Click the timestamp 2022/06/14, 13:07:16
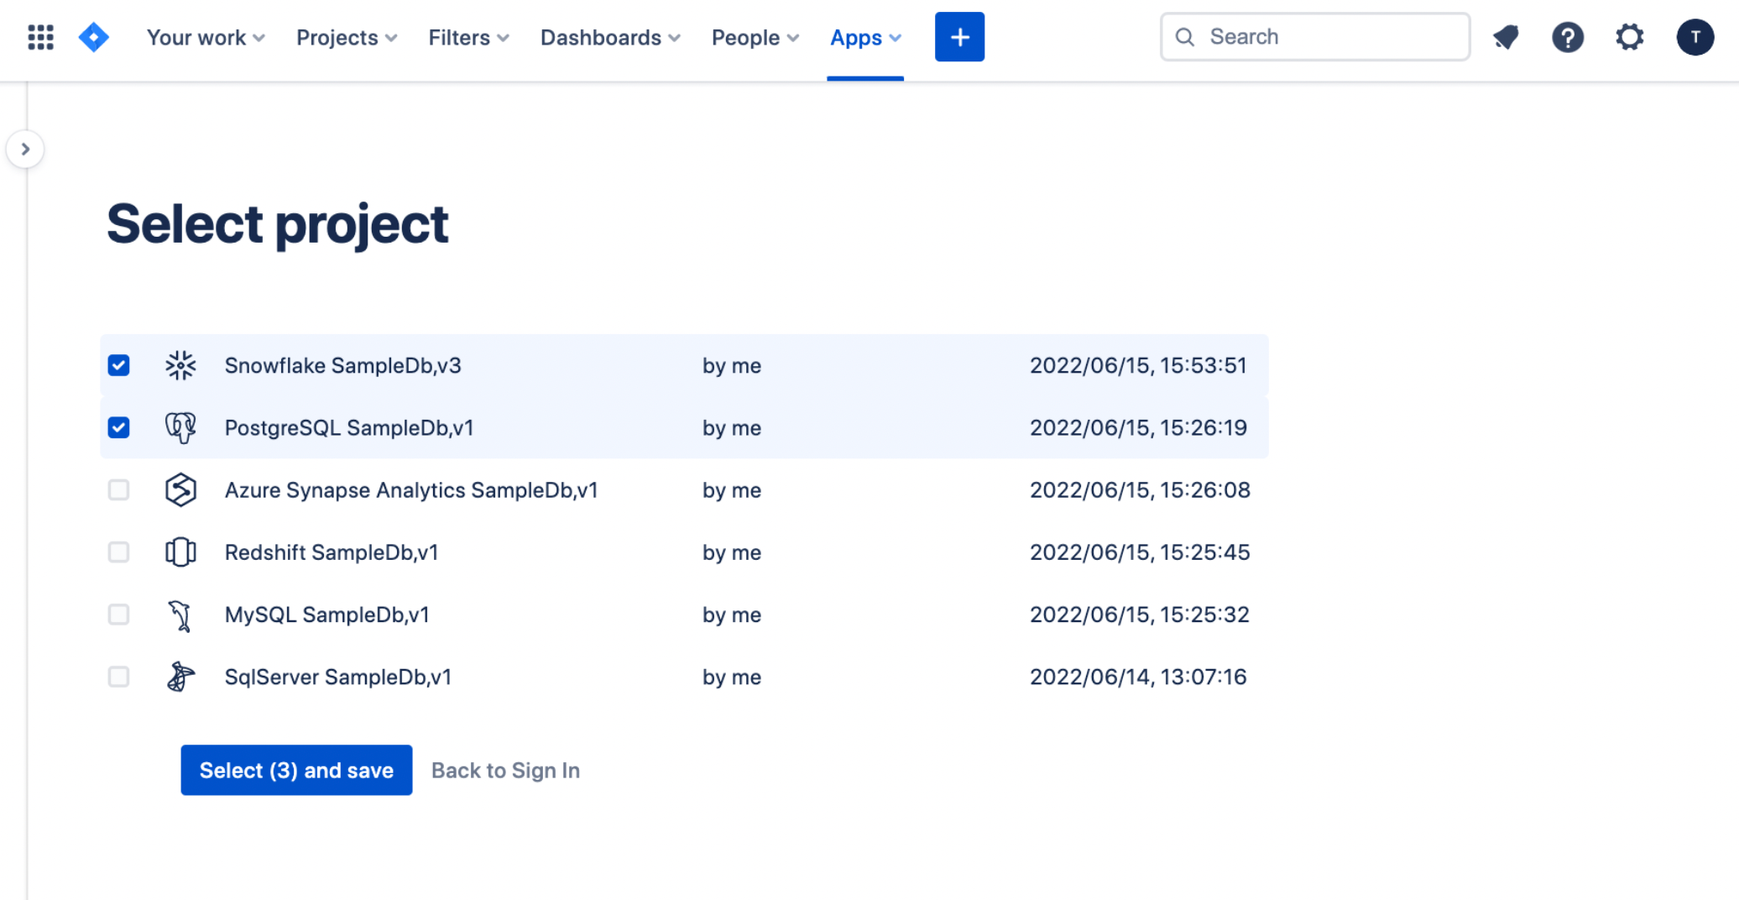The height and width of the screenshot is (900, 1739). 1138,677
